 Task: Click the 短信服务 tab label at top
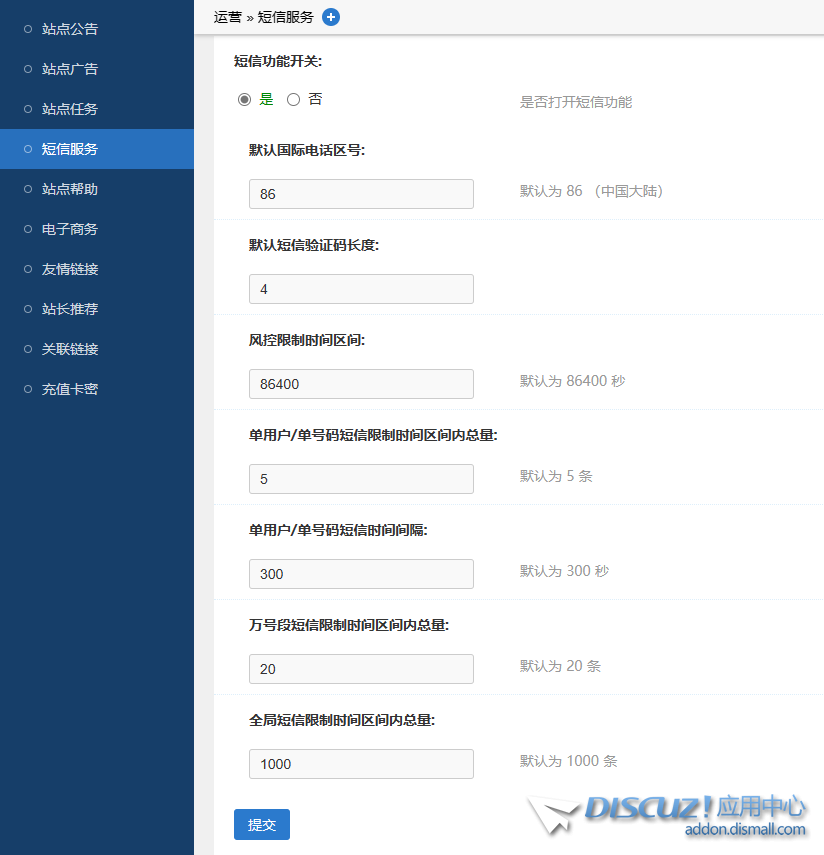[286, 17]
